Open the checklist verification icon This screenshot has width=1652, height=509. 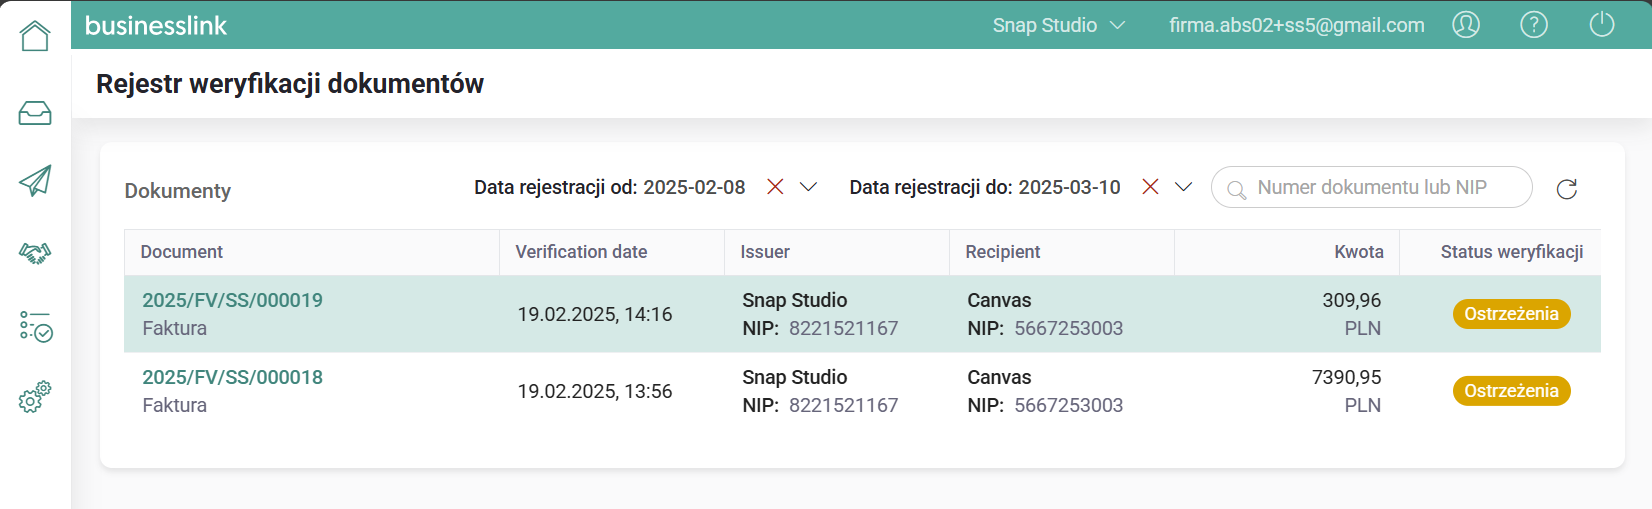coord(35,326)
